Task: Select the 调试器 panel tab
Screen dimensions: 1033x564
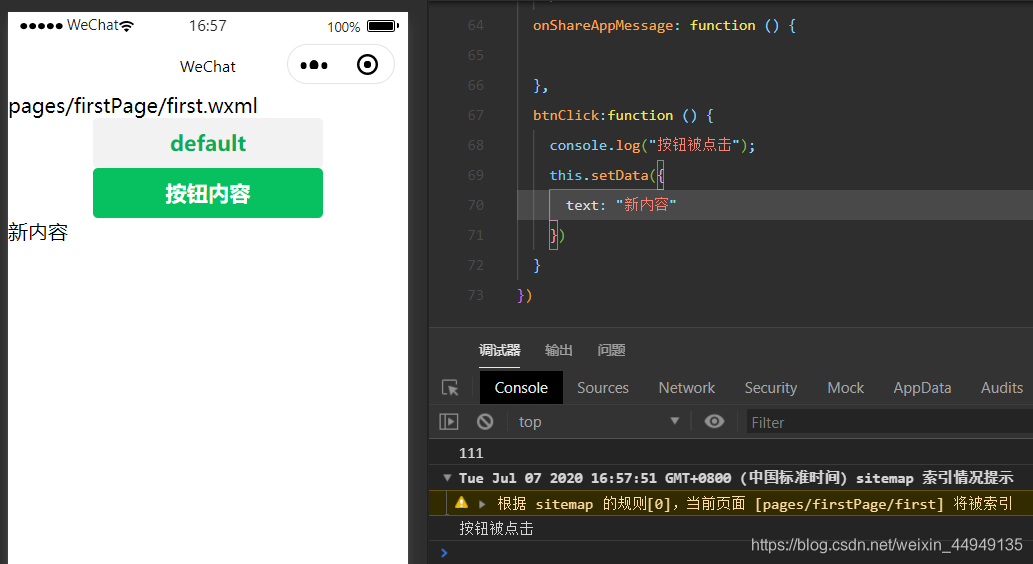Action: point(499,350)
